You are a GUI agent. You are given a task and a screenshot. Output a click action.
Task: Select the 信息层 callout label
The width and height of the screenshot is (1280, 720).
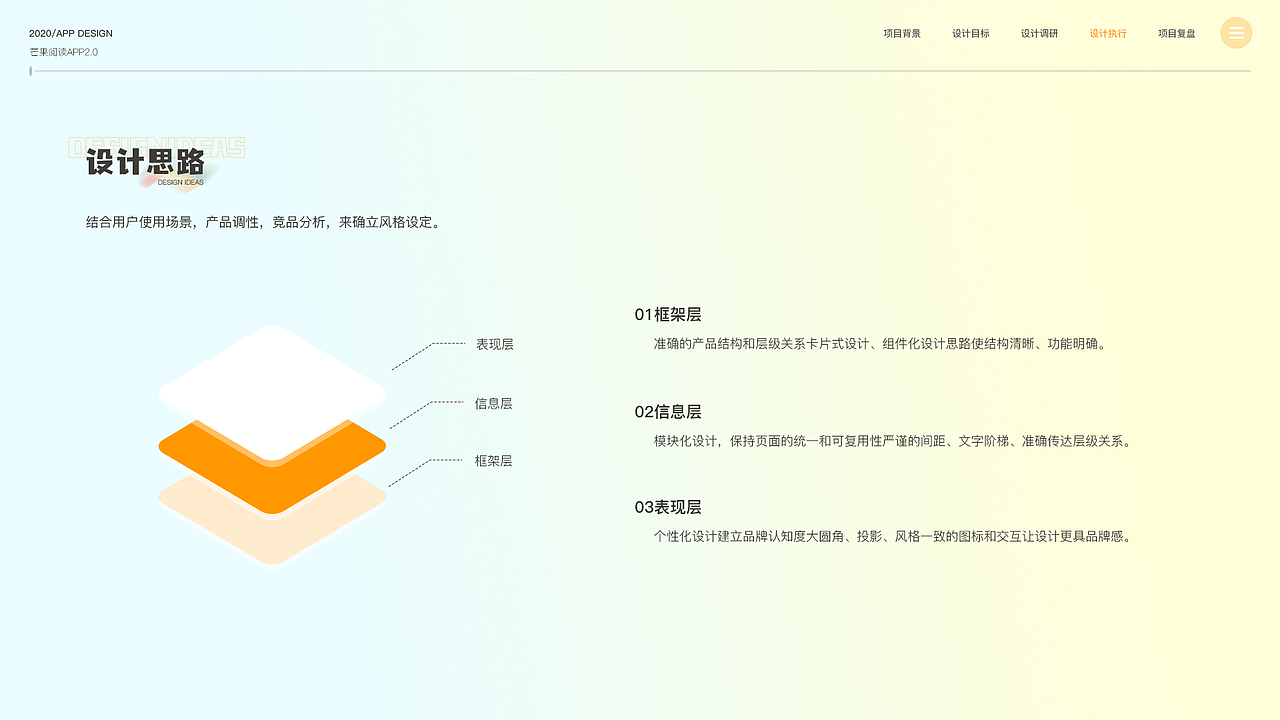496,403
